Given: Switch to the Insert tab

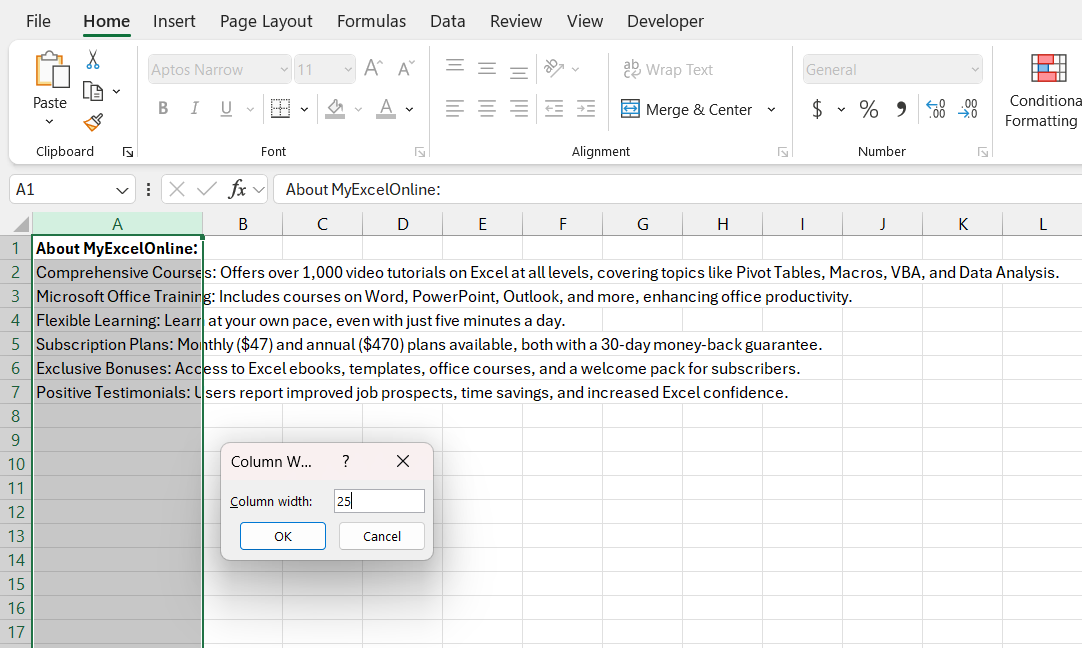Looking at the screenshot, I should 174,21.
